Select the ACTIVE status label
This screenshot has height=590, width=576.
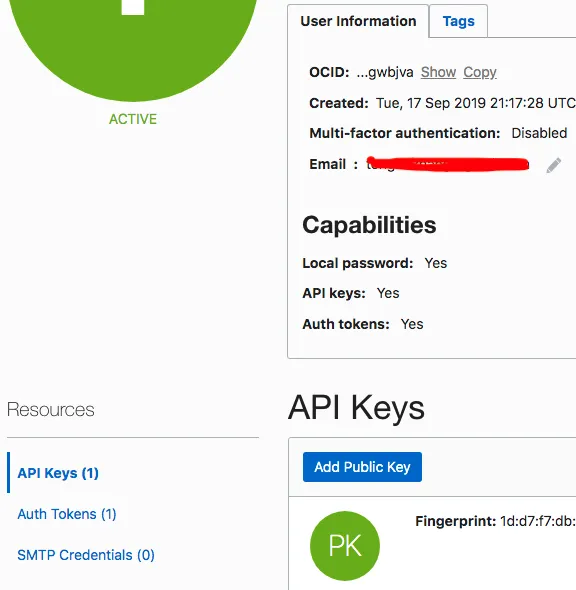(x=132, y=119)
